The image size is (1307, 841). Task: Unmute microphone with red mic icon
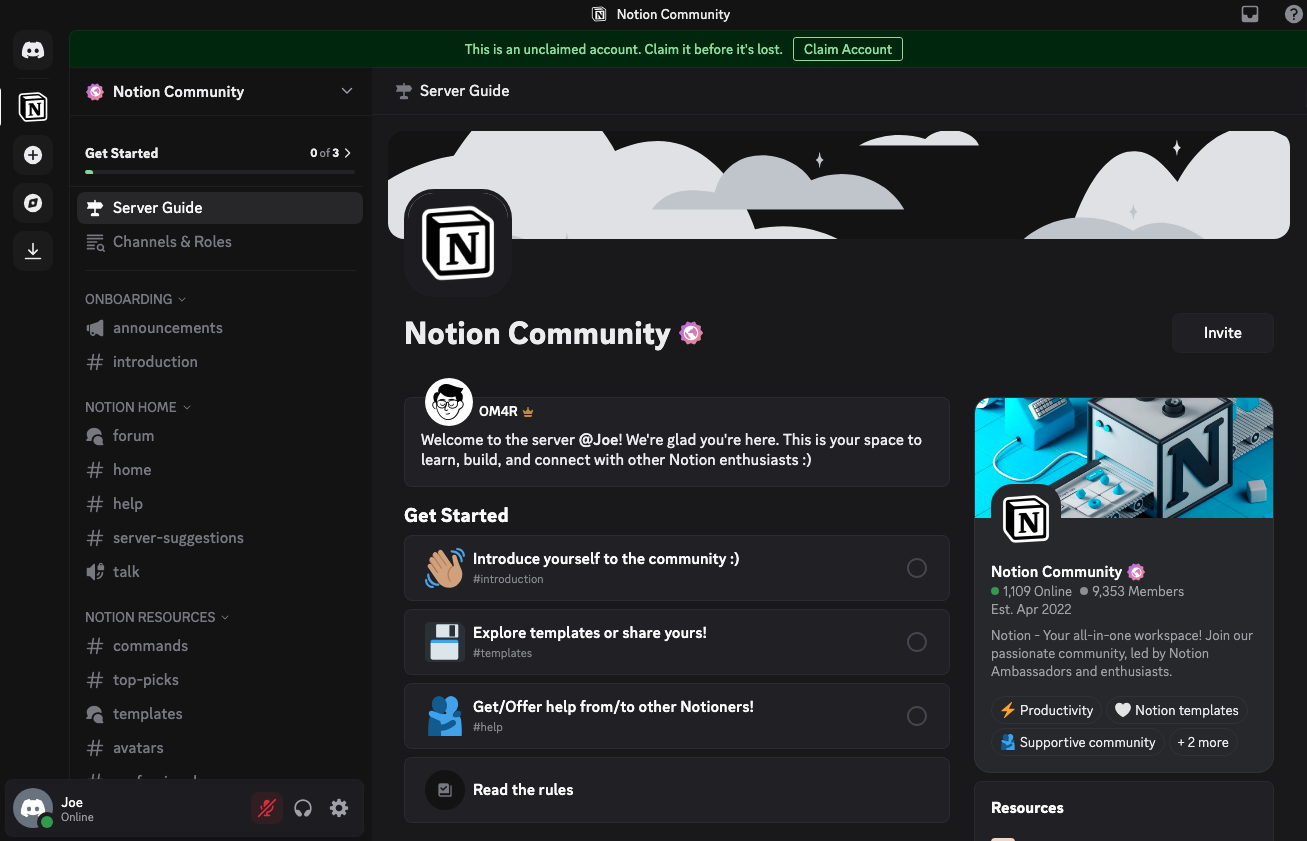[267, 808]
